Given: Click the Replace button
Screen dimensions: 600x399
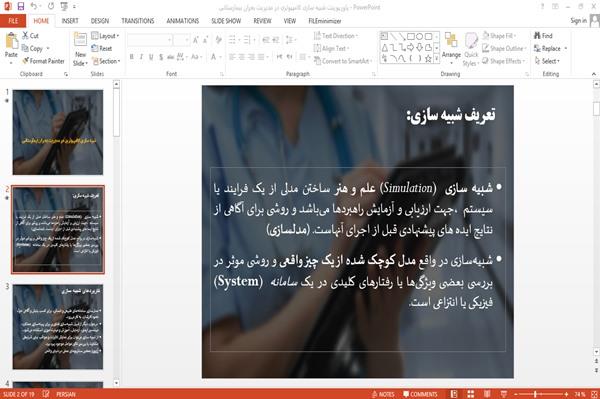Looking at the screenshot, I should coord(551,48).
